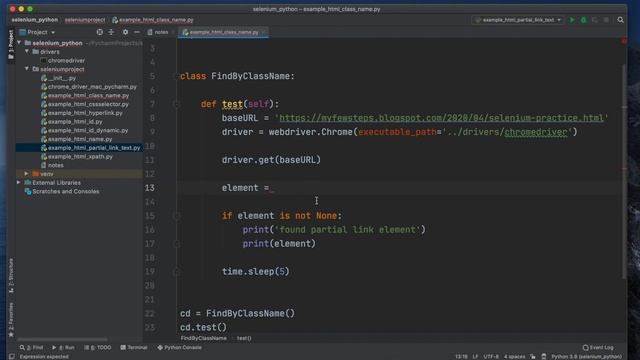Select chromedriver file in tree
The height and width of the screenshot is (360, 640).
(66, 60)
